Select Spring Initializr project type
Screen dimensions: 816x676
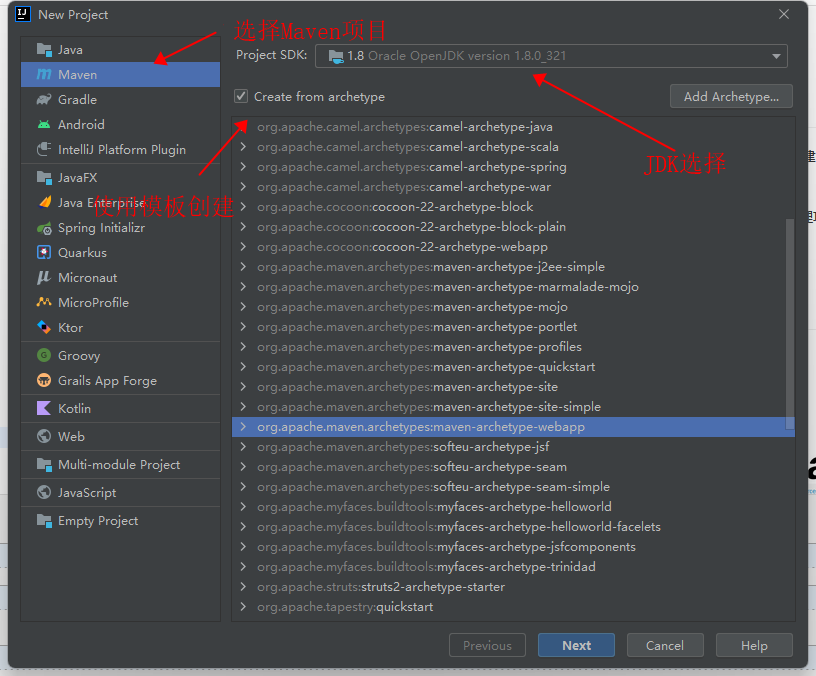120,228
